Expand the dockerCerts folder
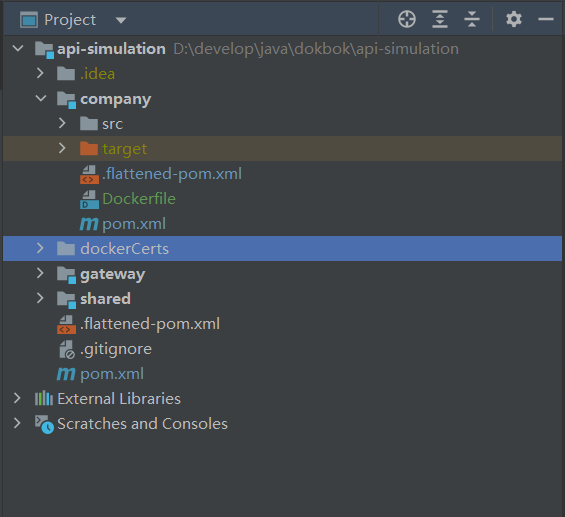565x517 pixels. 40,248
